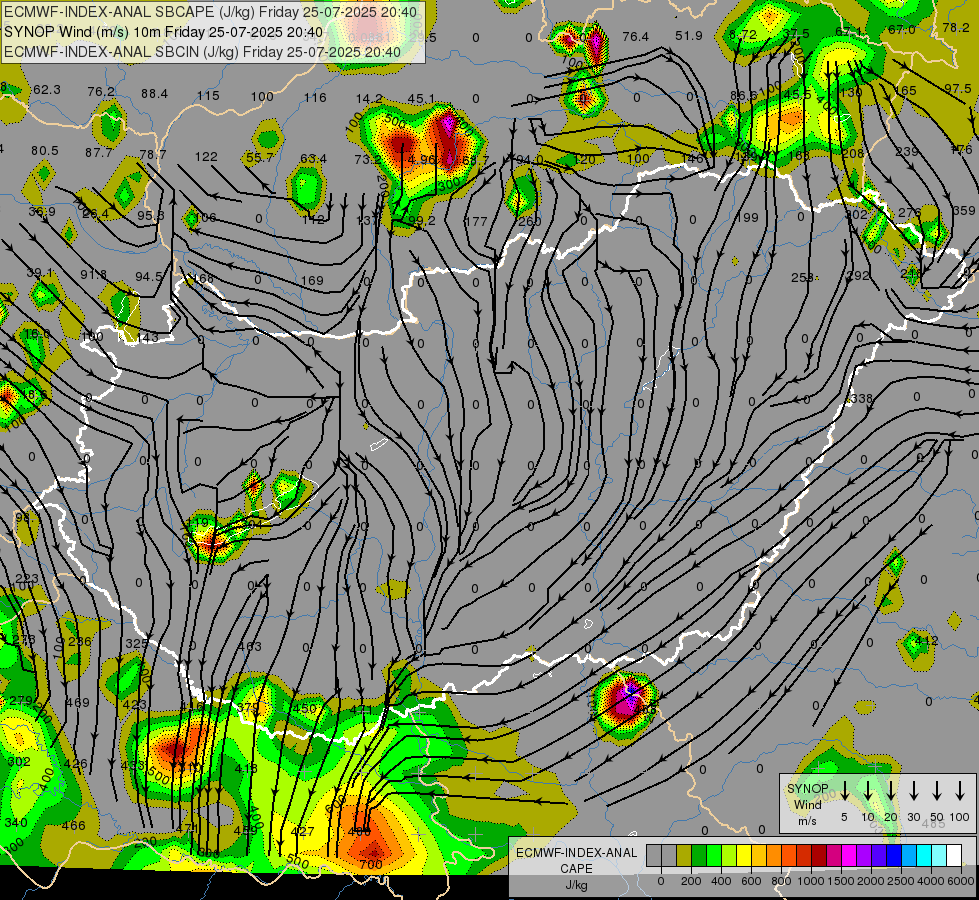Image resolution: width=979 pixels, height=900 pixels.
Task: Click the 4000 tick label on CAPE scale
Action: [931, 881]
